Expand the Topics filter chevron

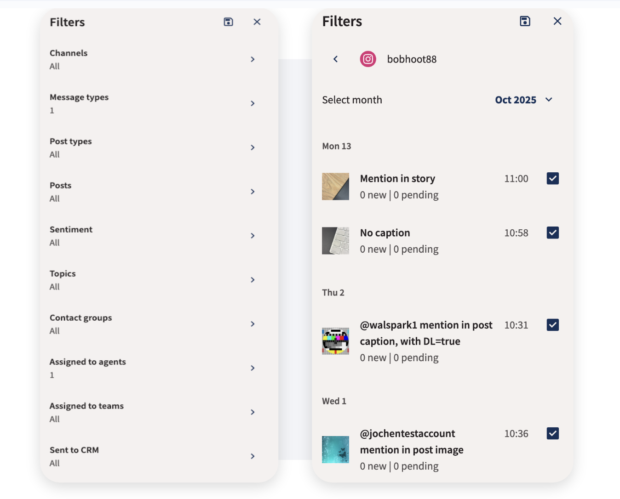[x=253, y=280]
